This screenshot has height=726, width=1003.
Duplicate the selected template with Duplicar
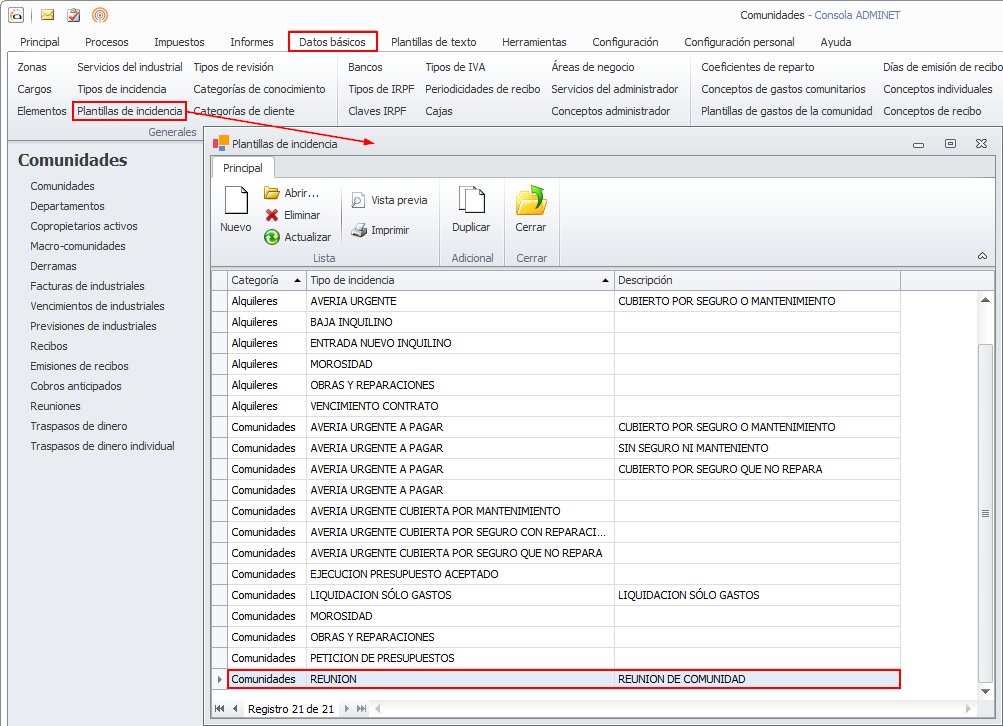470,201
